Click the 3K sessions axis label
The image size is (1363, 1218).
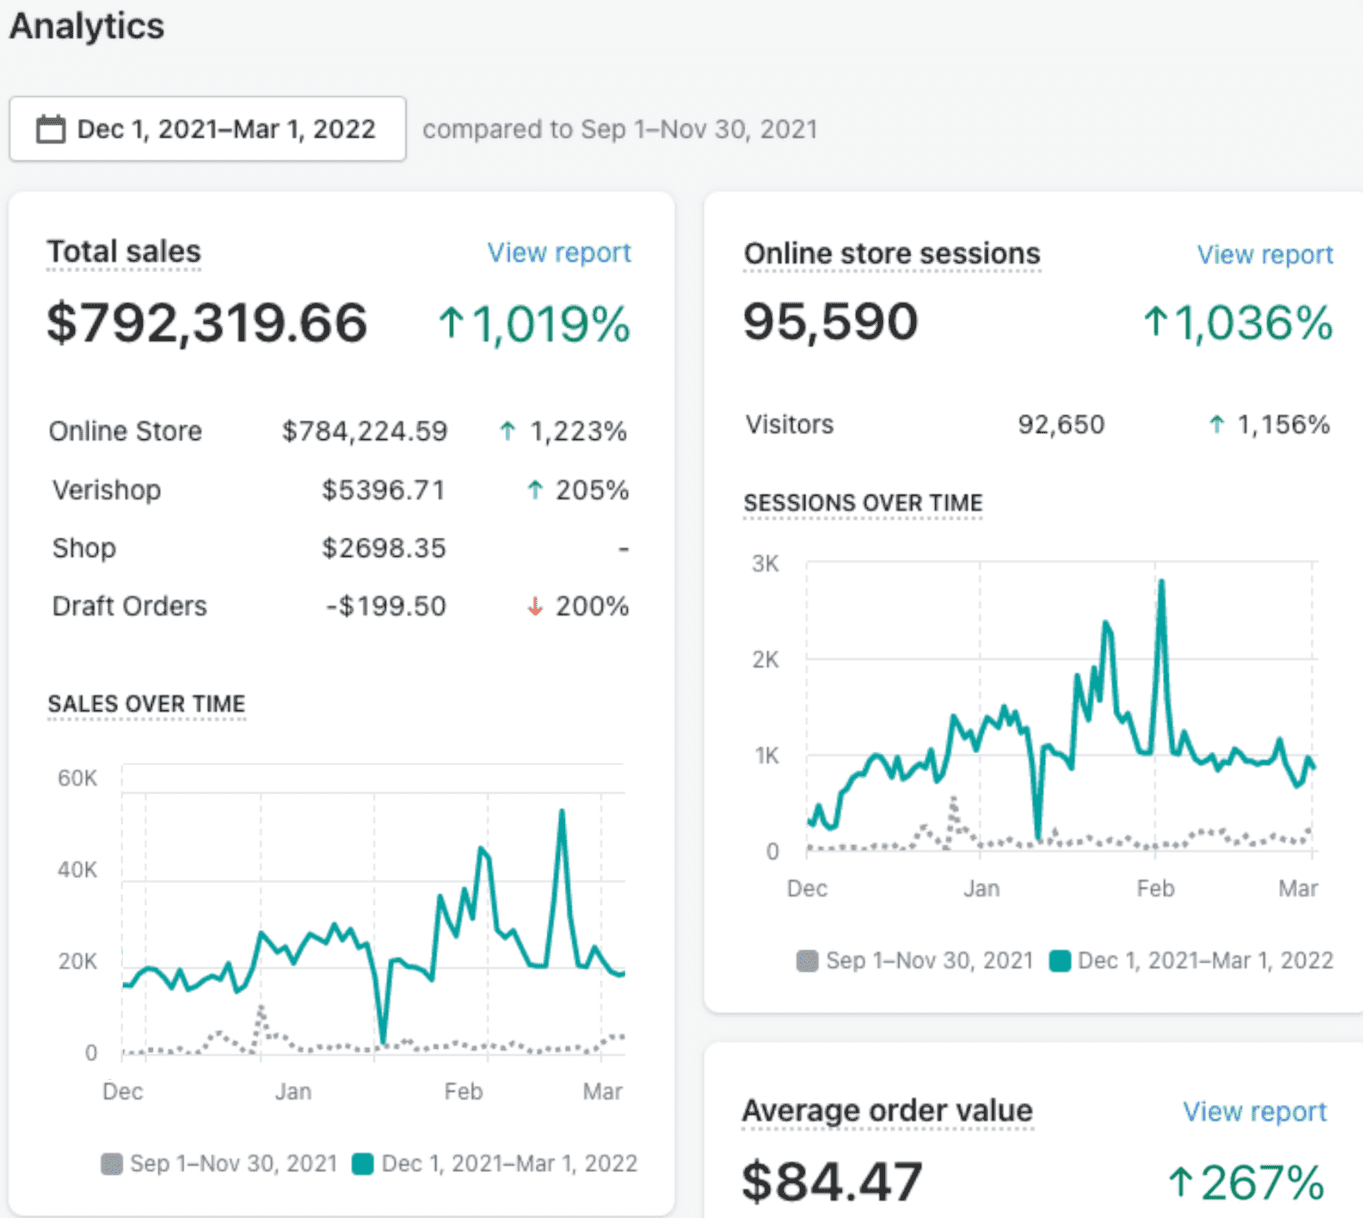click(x=765, y=564)
